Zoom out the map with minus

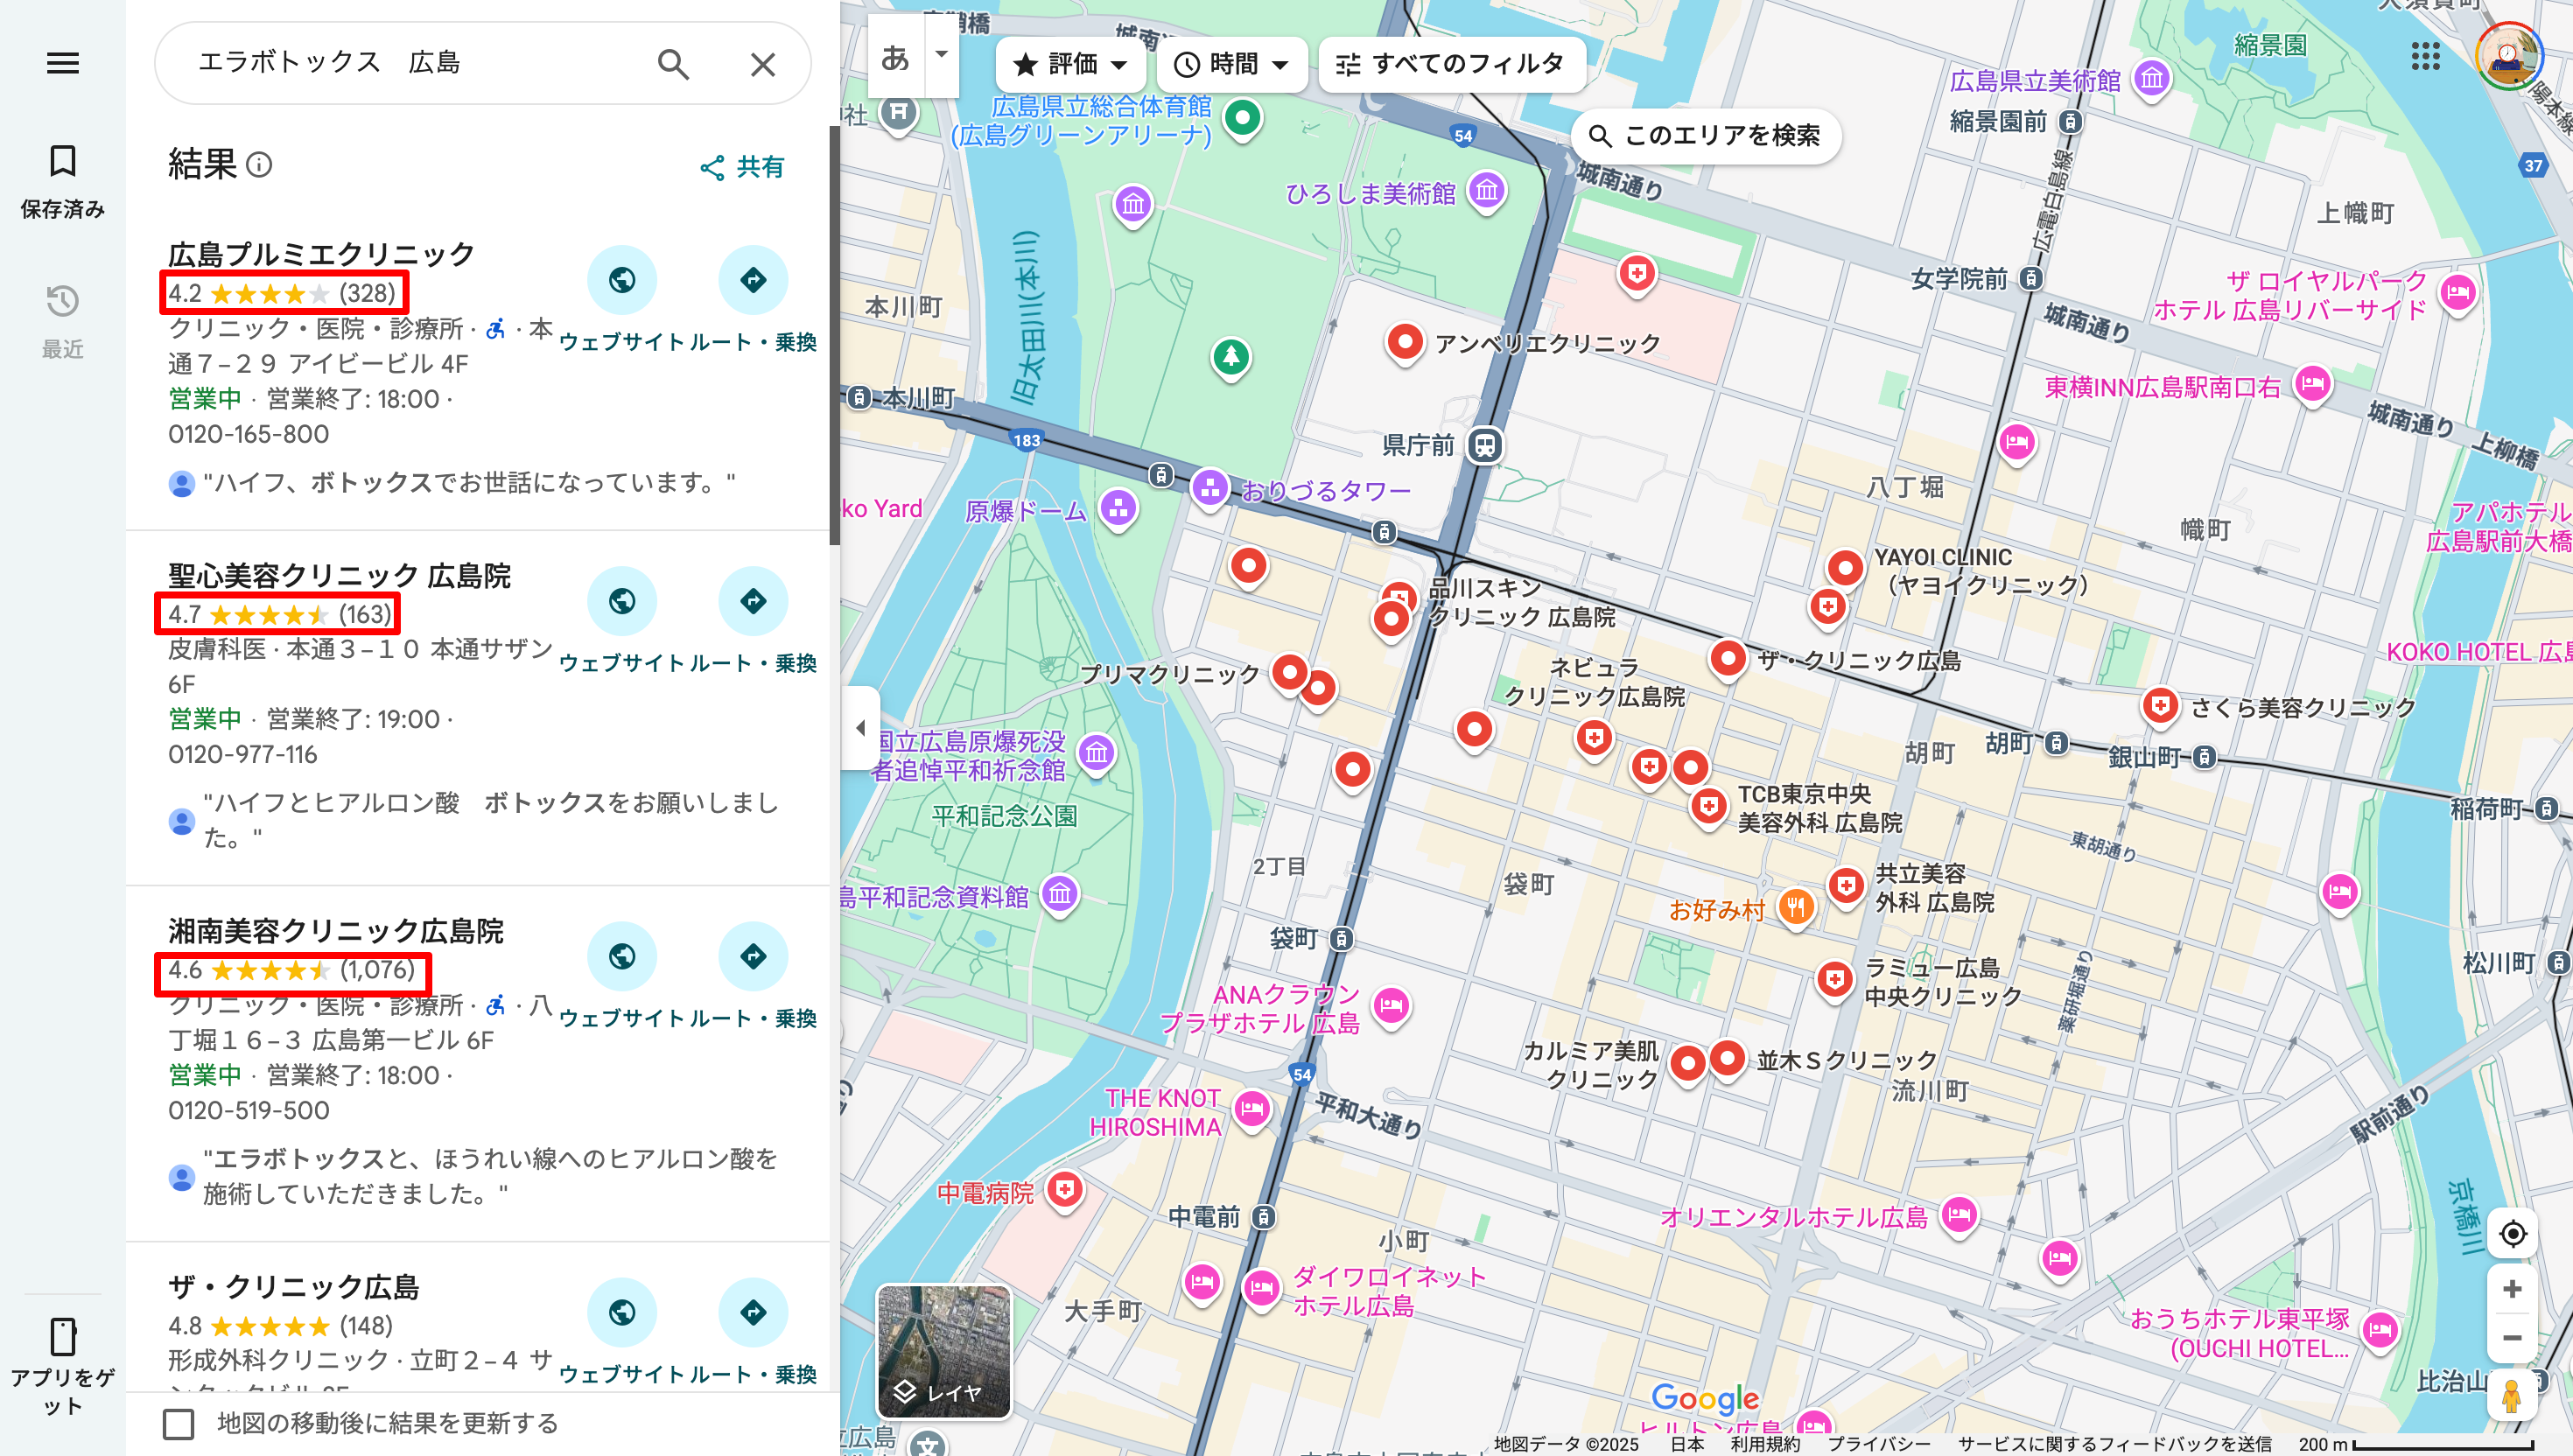coord(2511,1337)
